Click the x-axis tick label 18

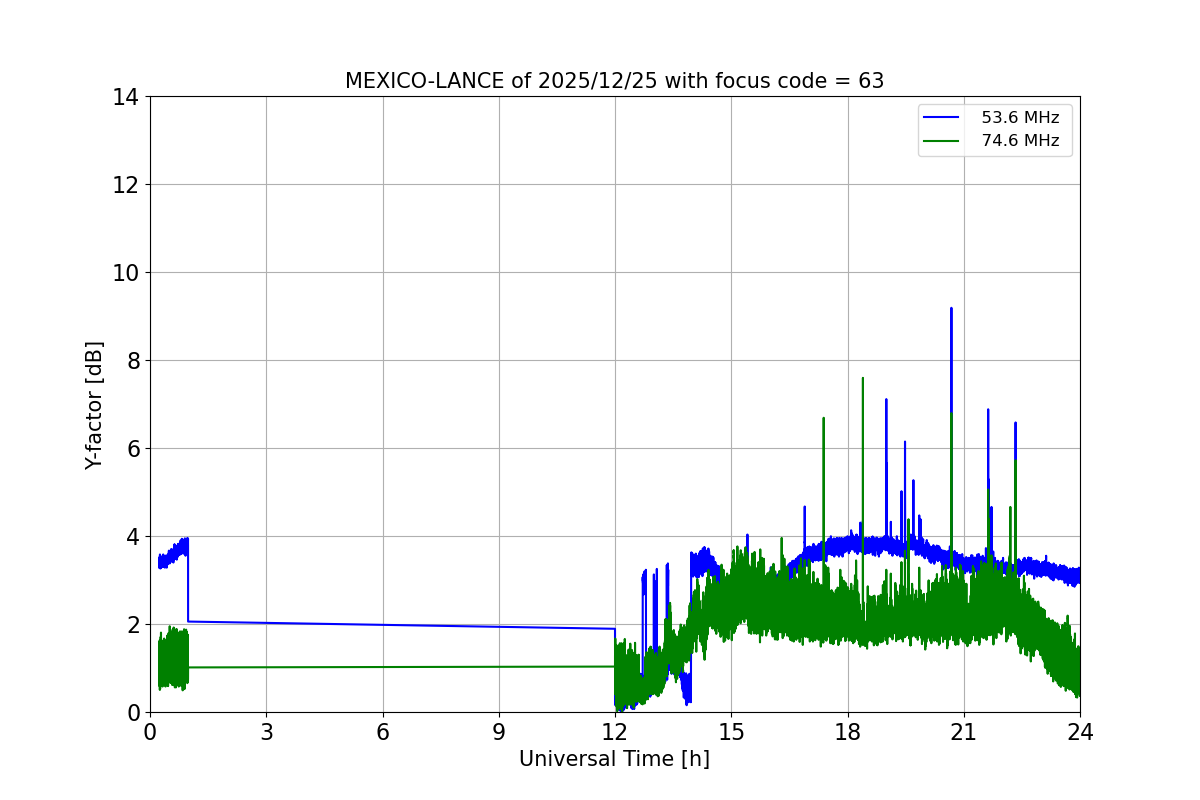tap(848, 732)
